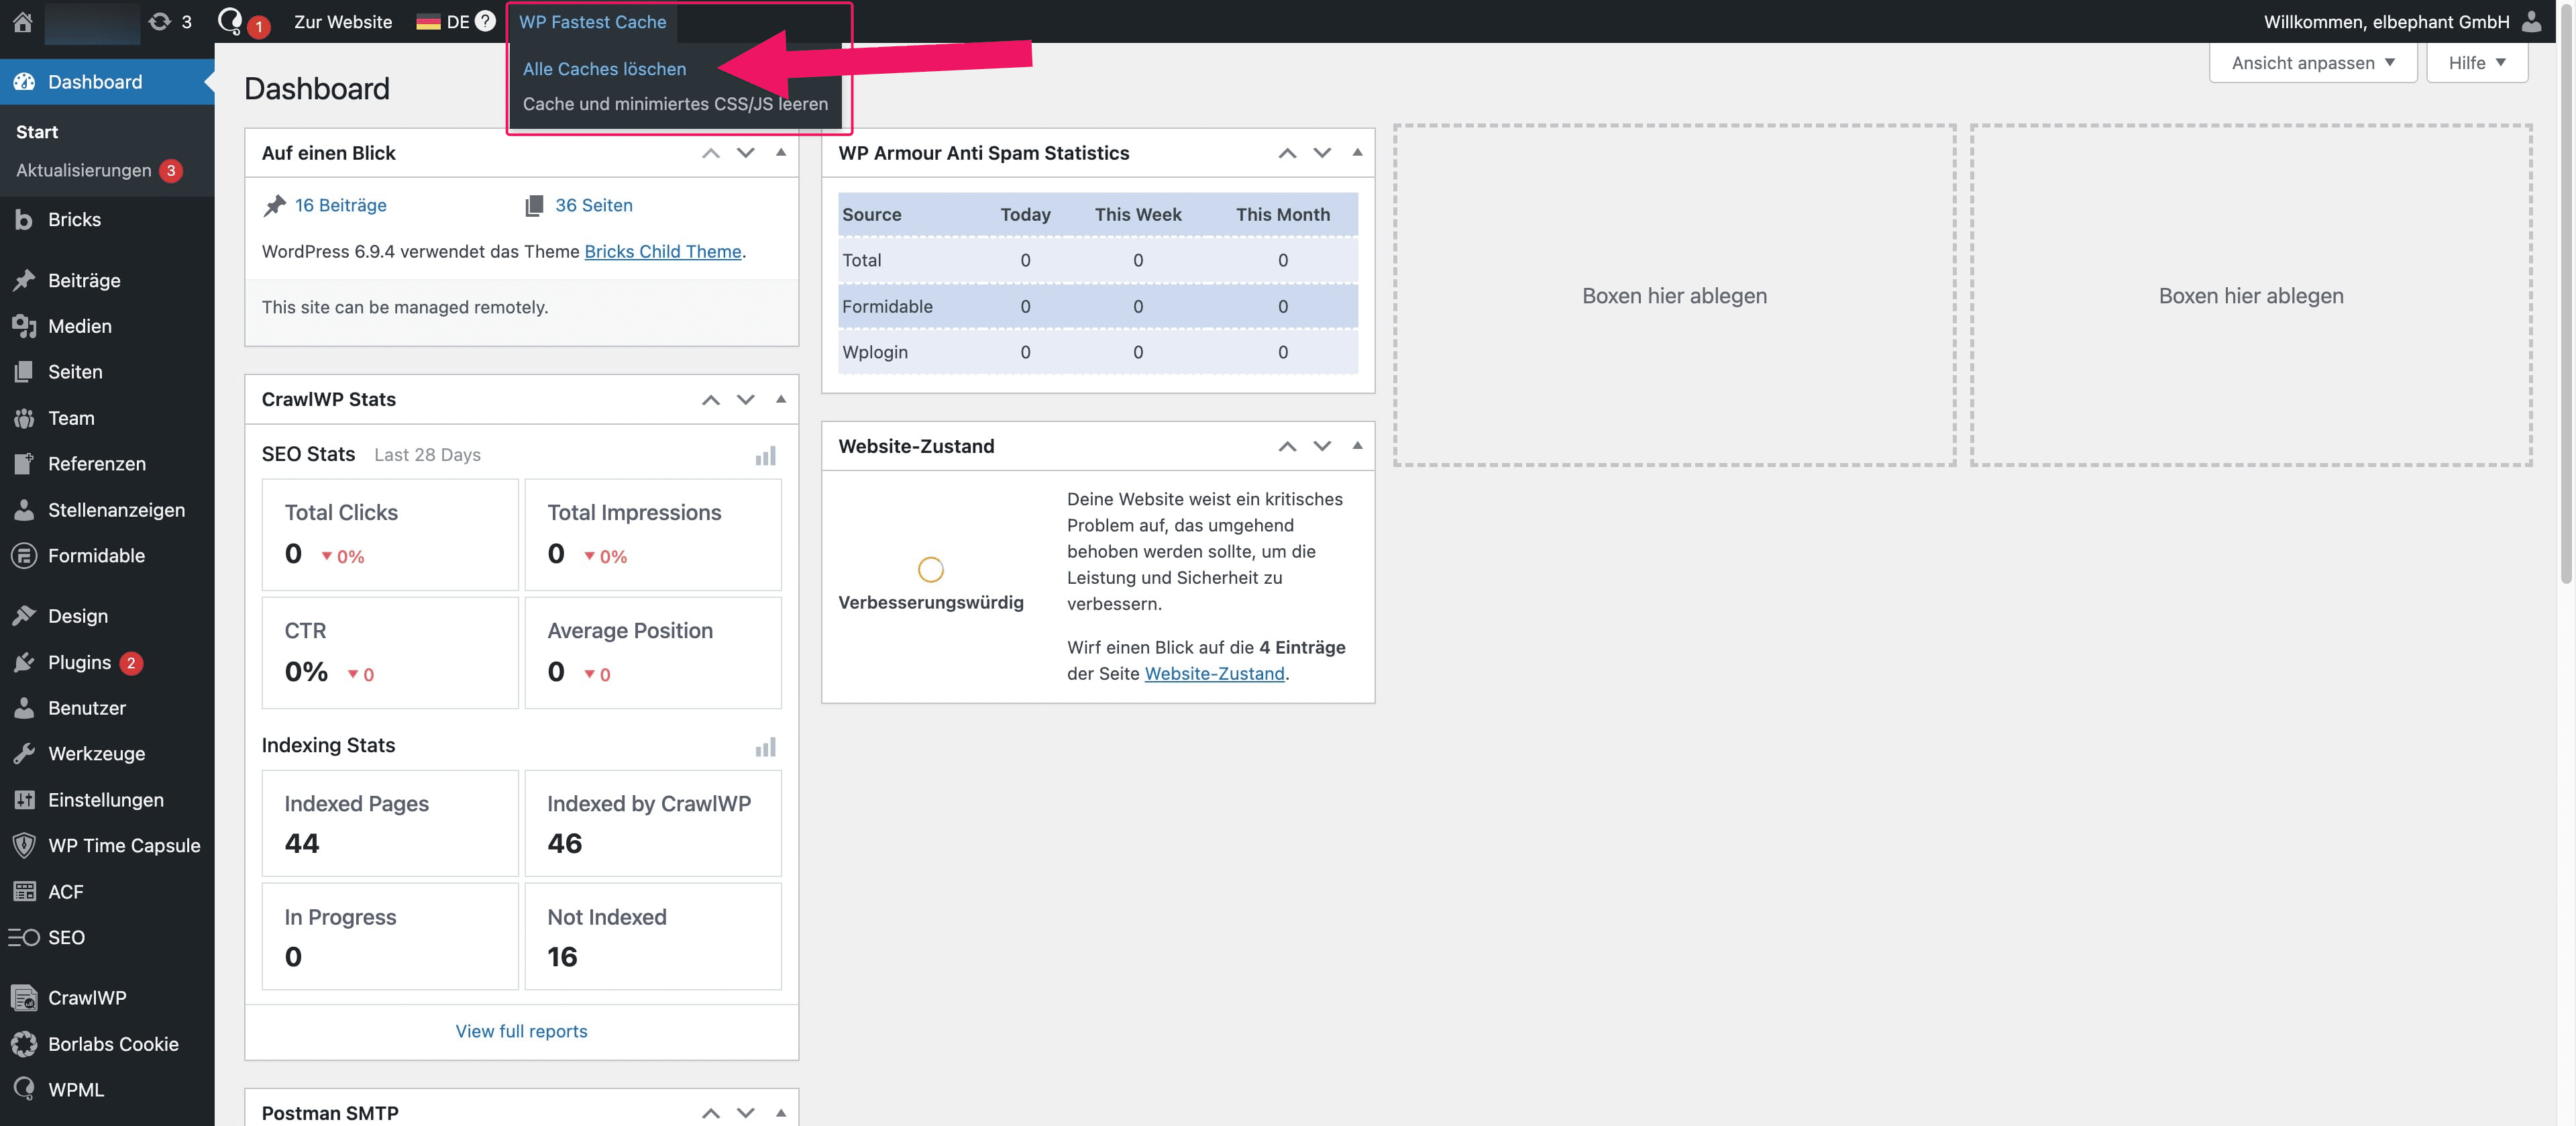Click the Einstellungen settings icon
This screenshot has height=1126, width=2576.
[24, 799]
